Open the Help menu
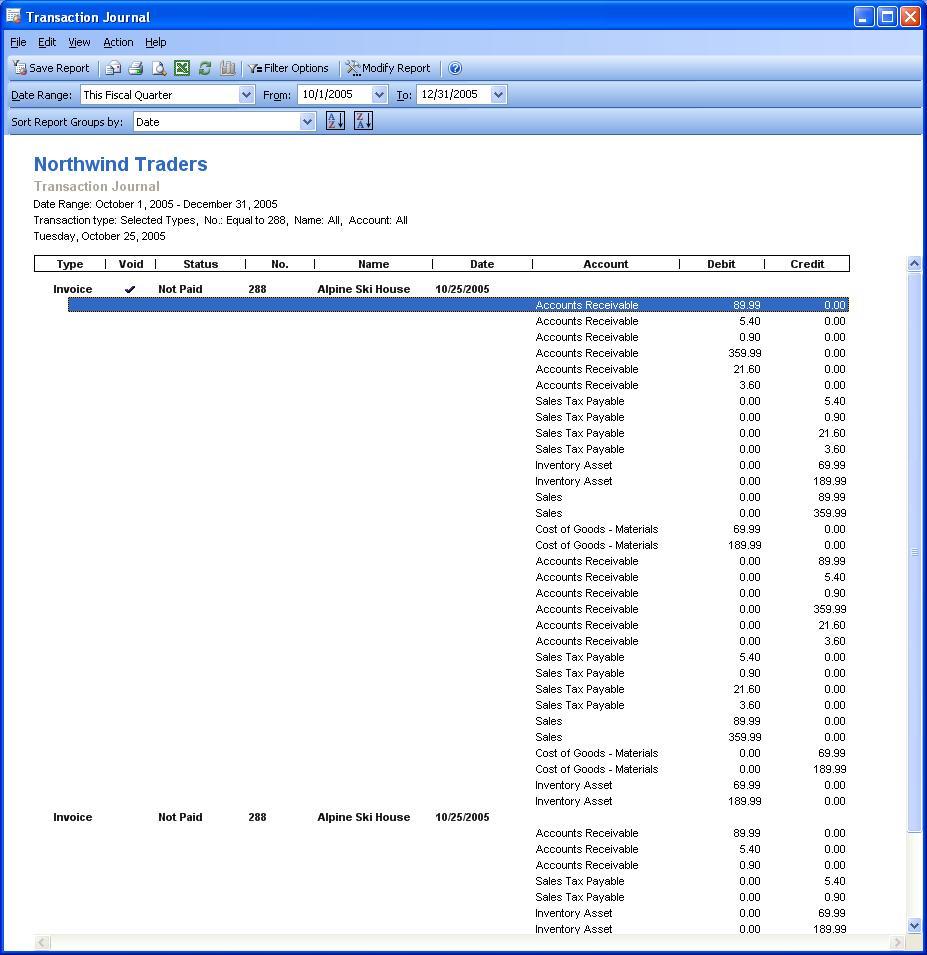Image resolution: width=927 pixels, height=955 pixels. click(x=155, y=42)
